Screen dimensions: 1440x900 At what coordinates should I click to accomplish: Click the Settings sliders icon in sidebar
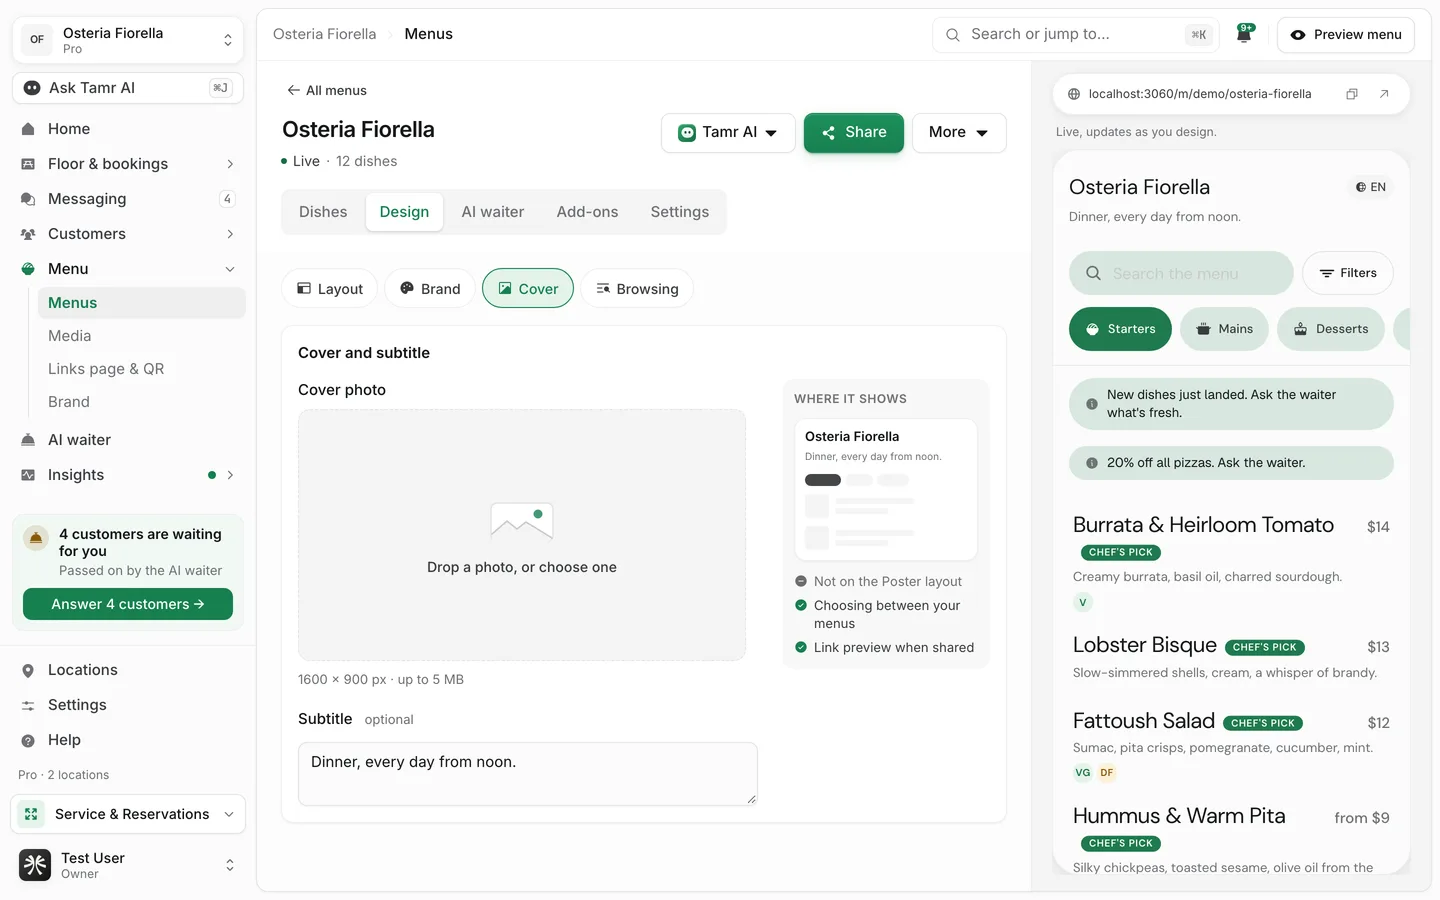[28, 705]
